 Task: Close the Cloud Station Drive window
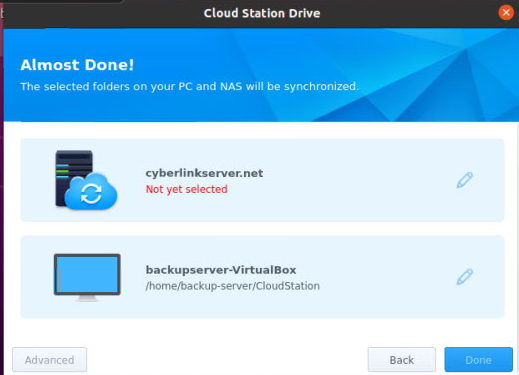[x=506, y=13]
